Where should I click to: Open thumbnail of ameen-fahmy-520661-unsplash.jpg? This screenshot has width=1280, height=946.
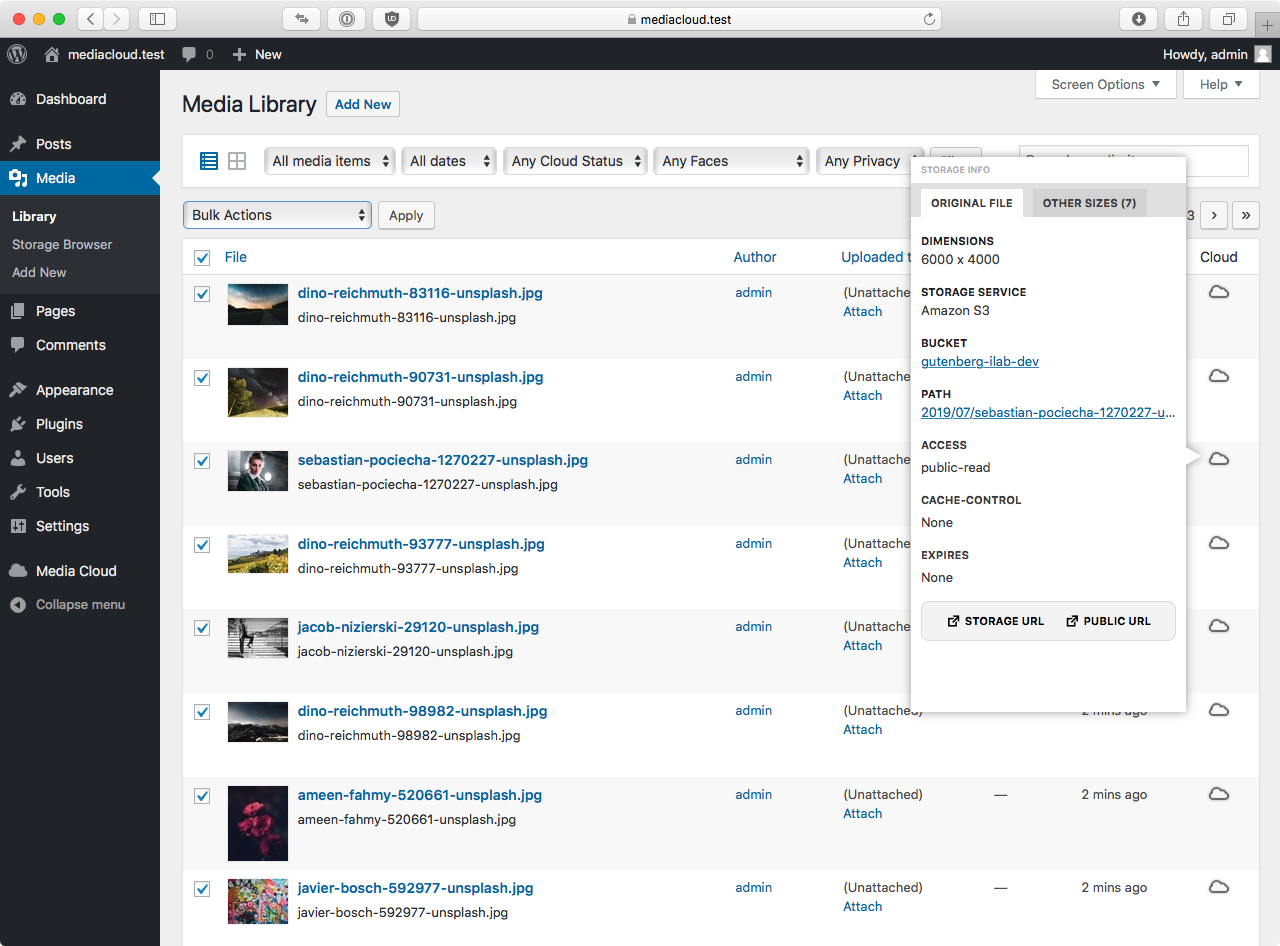pyautogui.click(x=258, y=823)
